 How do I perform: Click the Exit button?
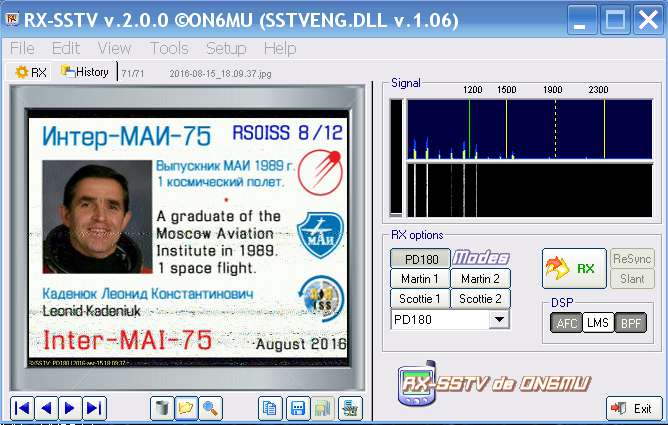(x=634, y=408)
